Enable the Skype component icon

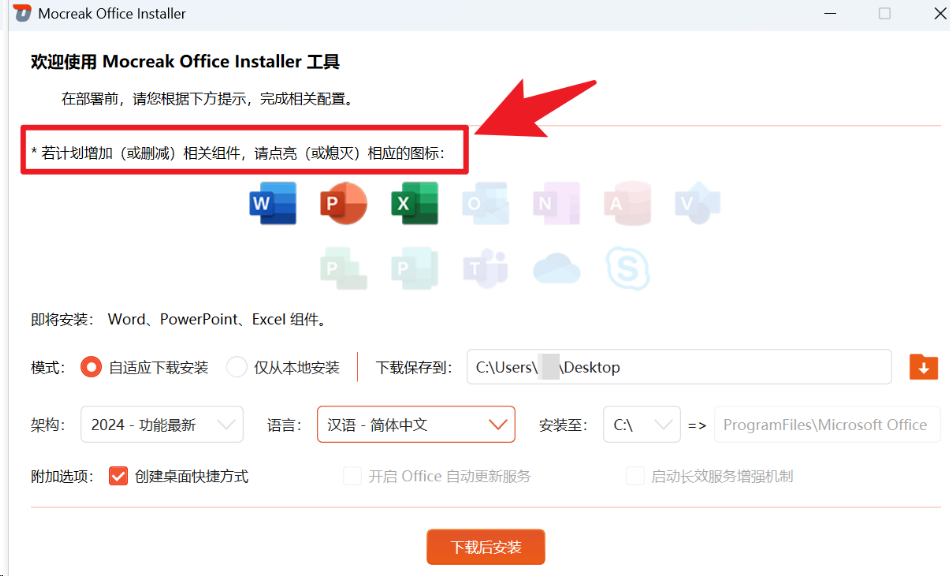pyautogui.click(x=628, y=268)
